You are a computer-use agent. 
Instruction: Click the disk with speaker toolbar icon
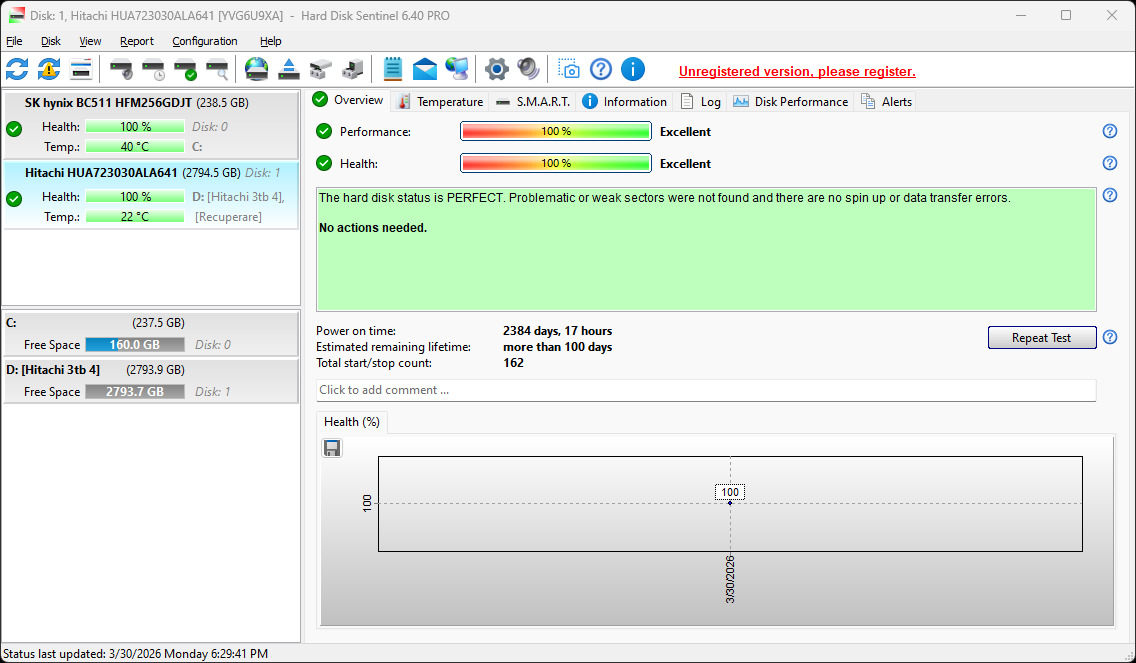coord(121,70)
